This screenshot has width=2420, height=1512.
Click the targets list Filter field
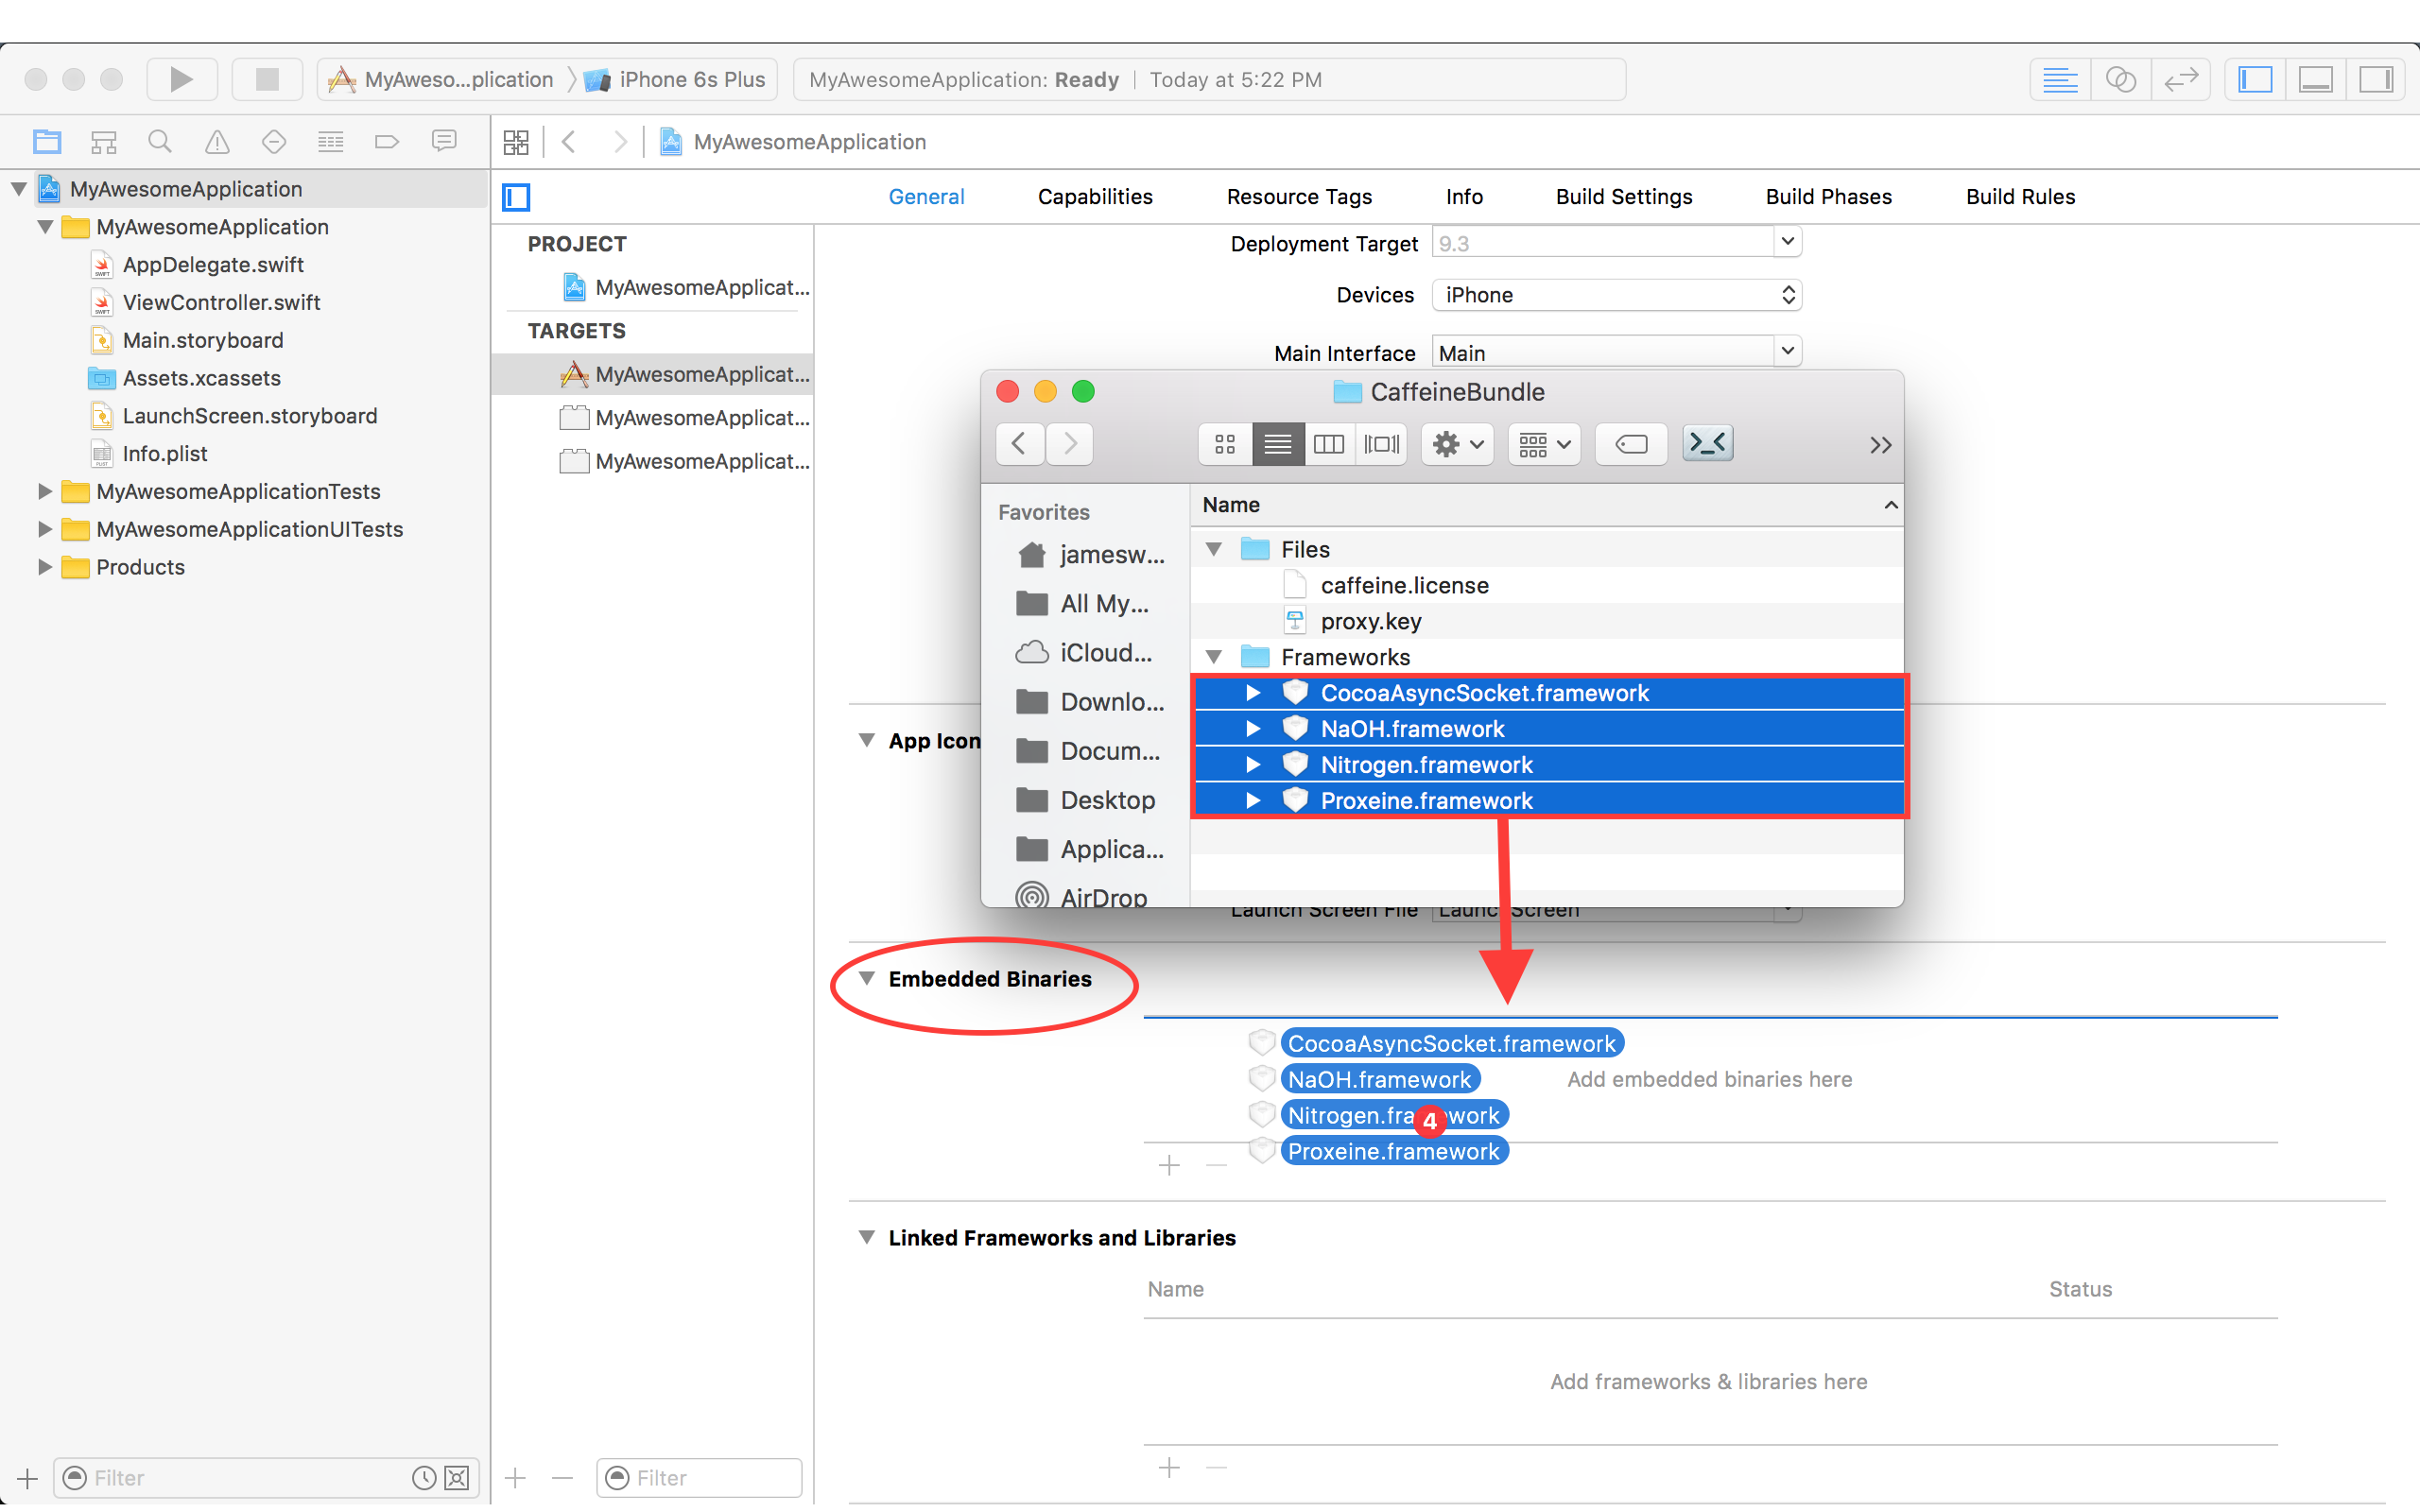(699, 1477)
